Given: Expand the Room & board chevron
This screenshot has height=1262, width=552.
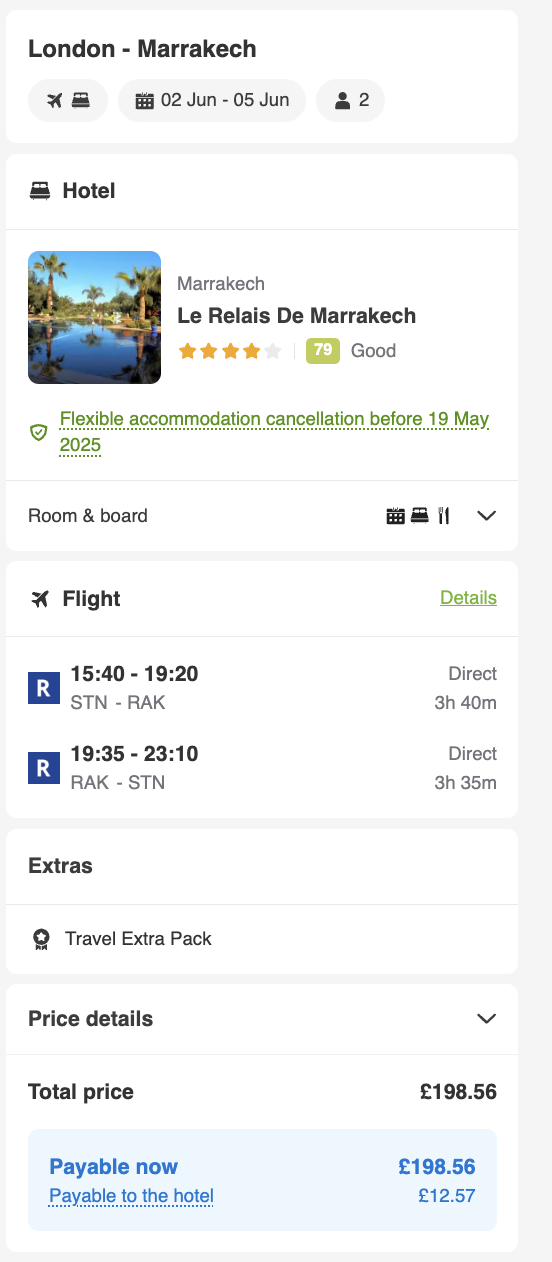Looking at the screenshot, I should tap(487, 516).
